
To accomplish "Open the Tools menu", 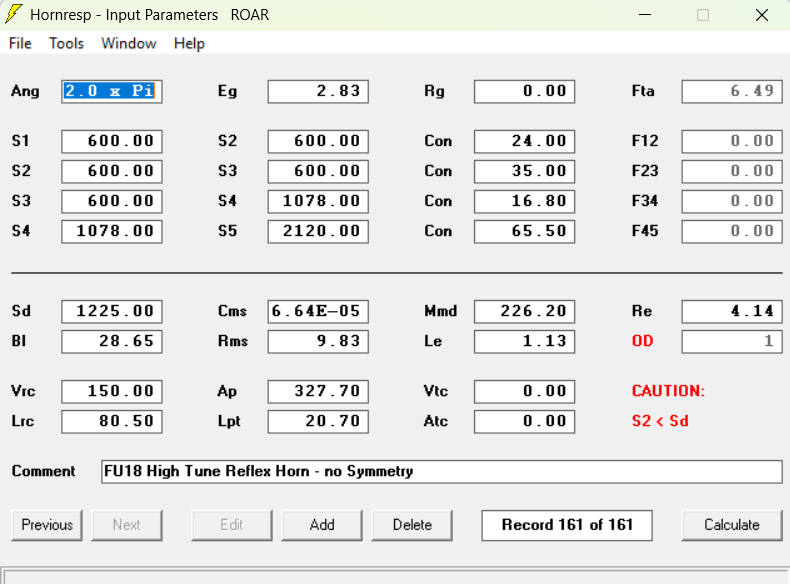I will point(66,43).
